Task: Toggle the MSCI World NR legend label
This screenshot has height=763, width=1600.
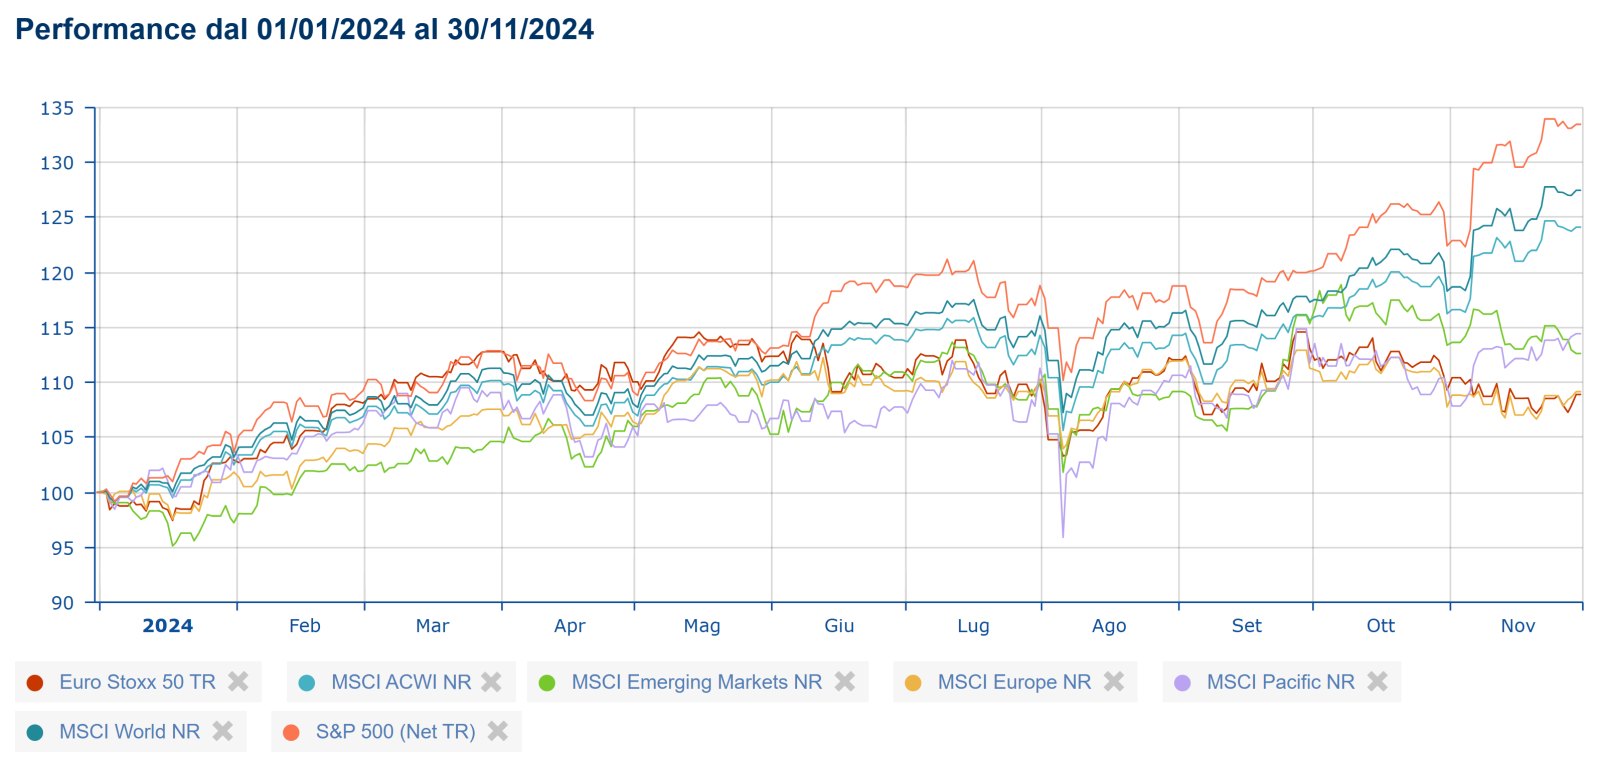Action: 129,732
